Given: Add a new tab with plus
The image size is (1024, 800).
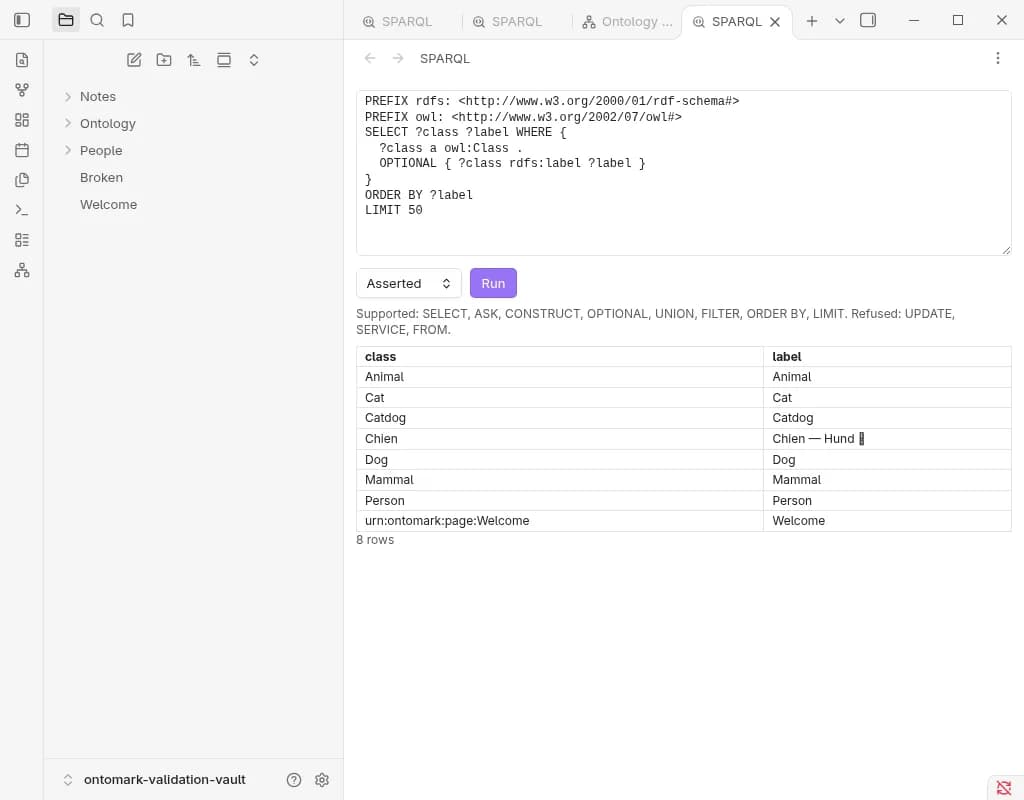Looking at the screenshot, I should (812, 21).
